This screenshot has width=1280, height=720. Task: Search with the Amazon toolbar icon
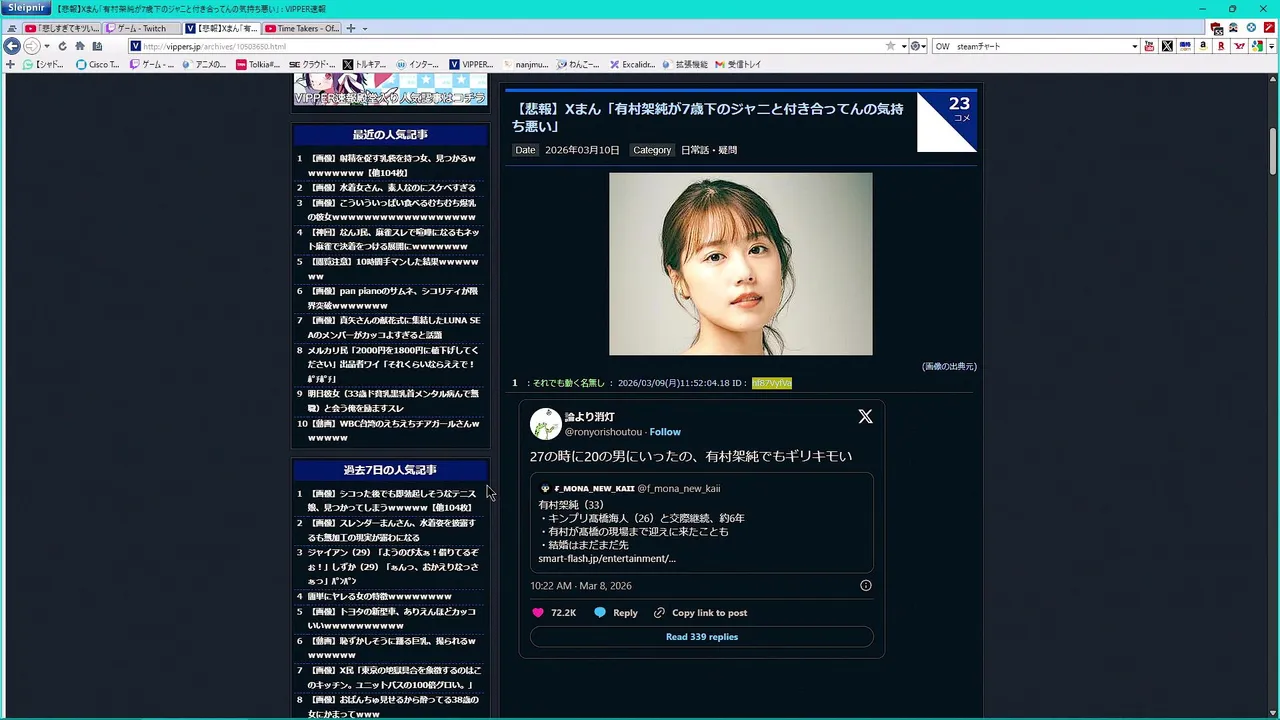[x=1203, y=46]
